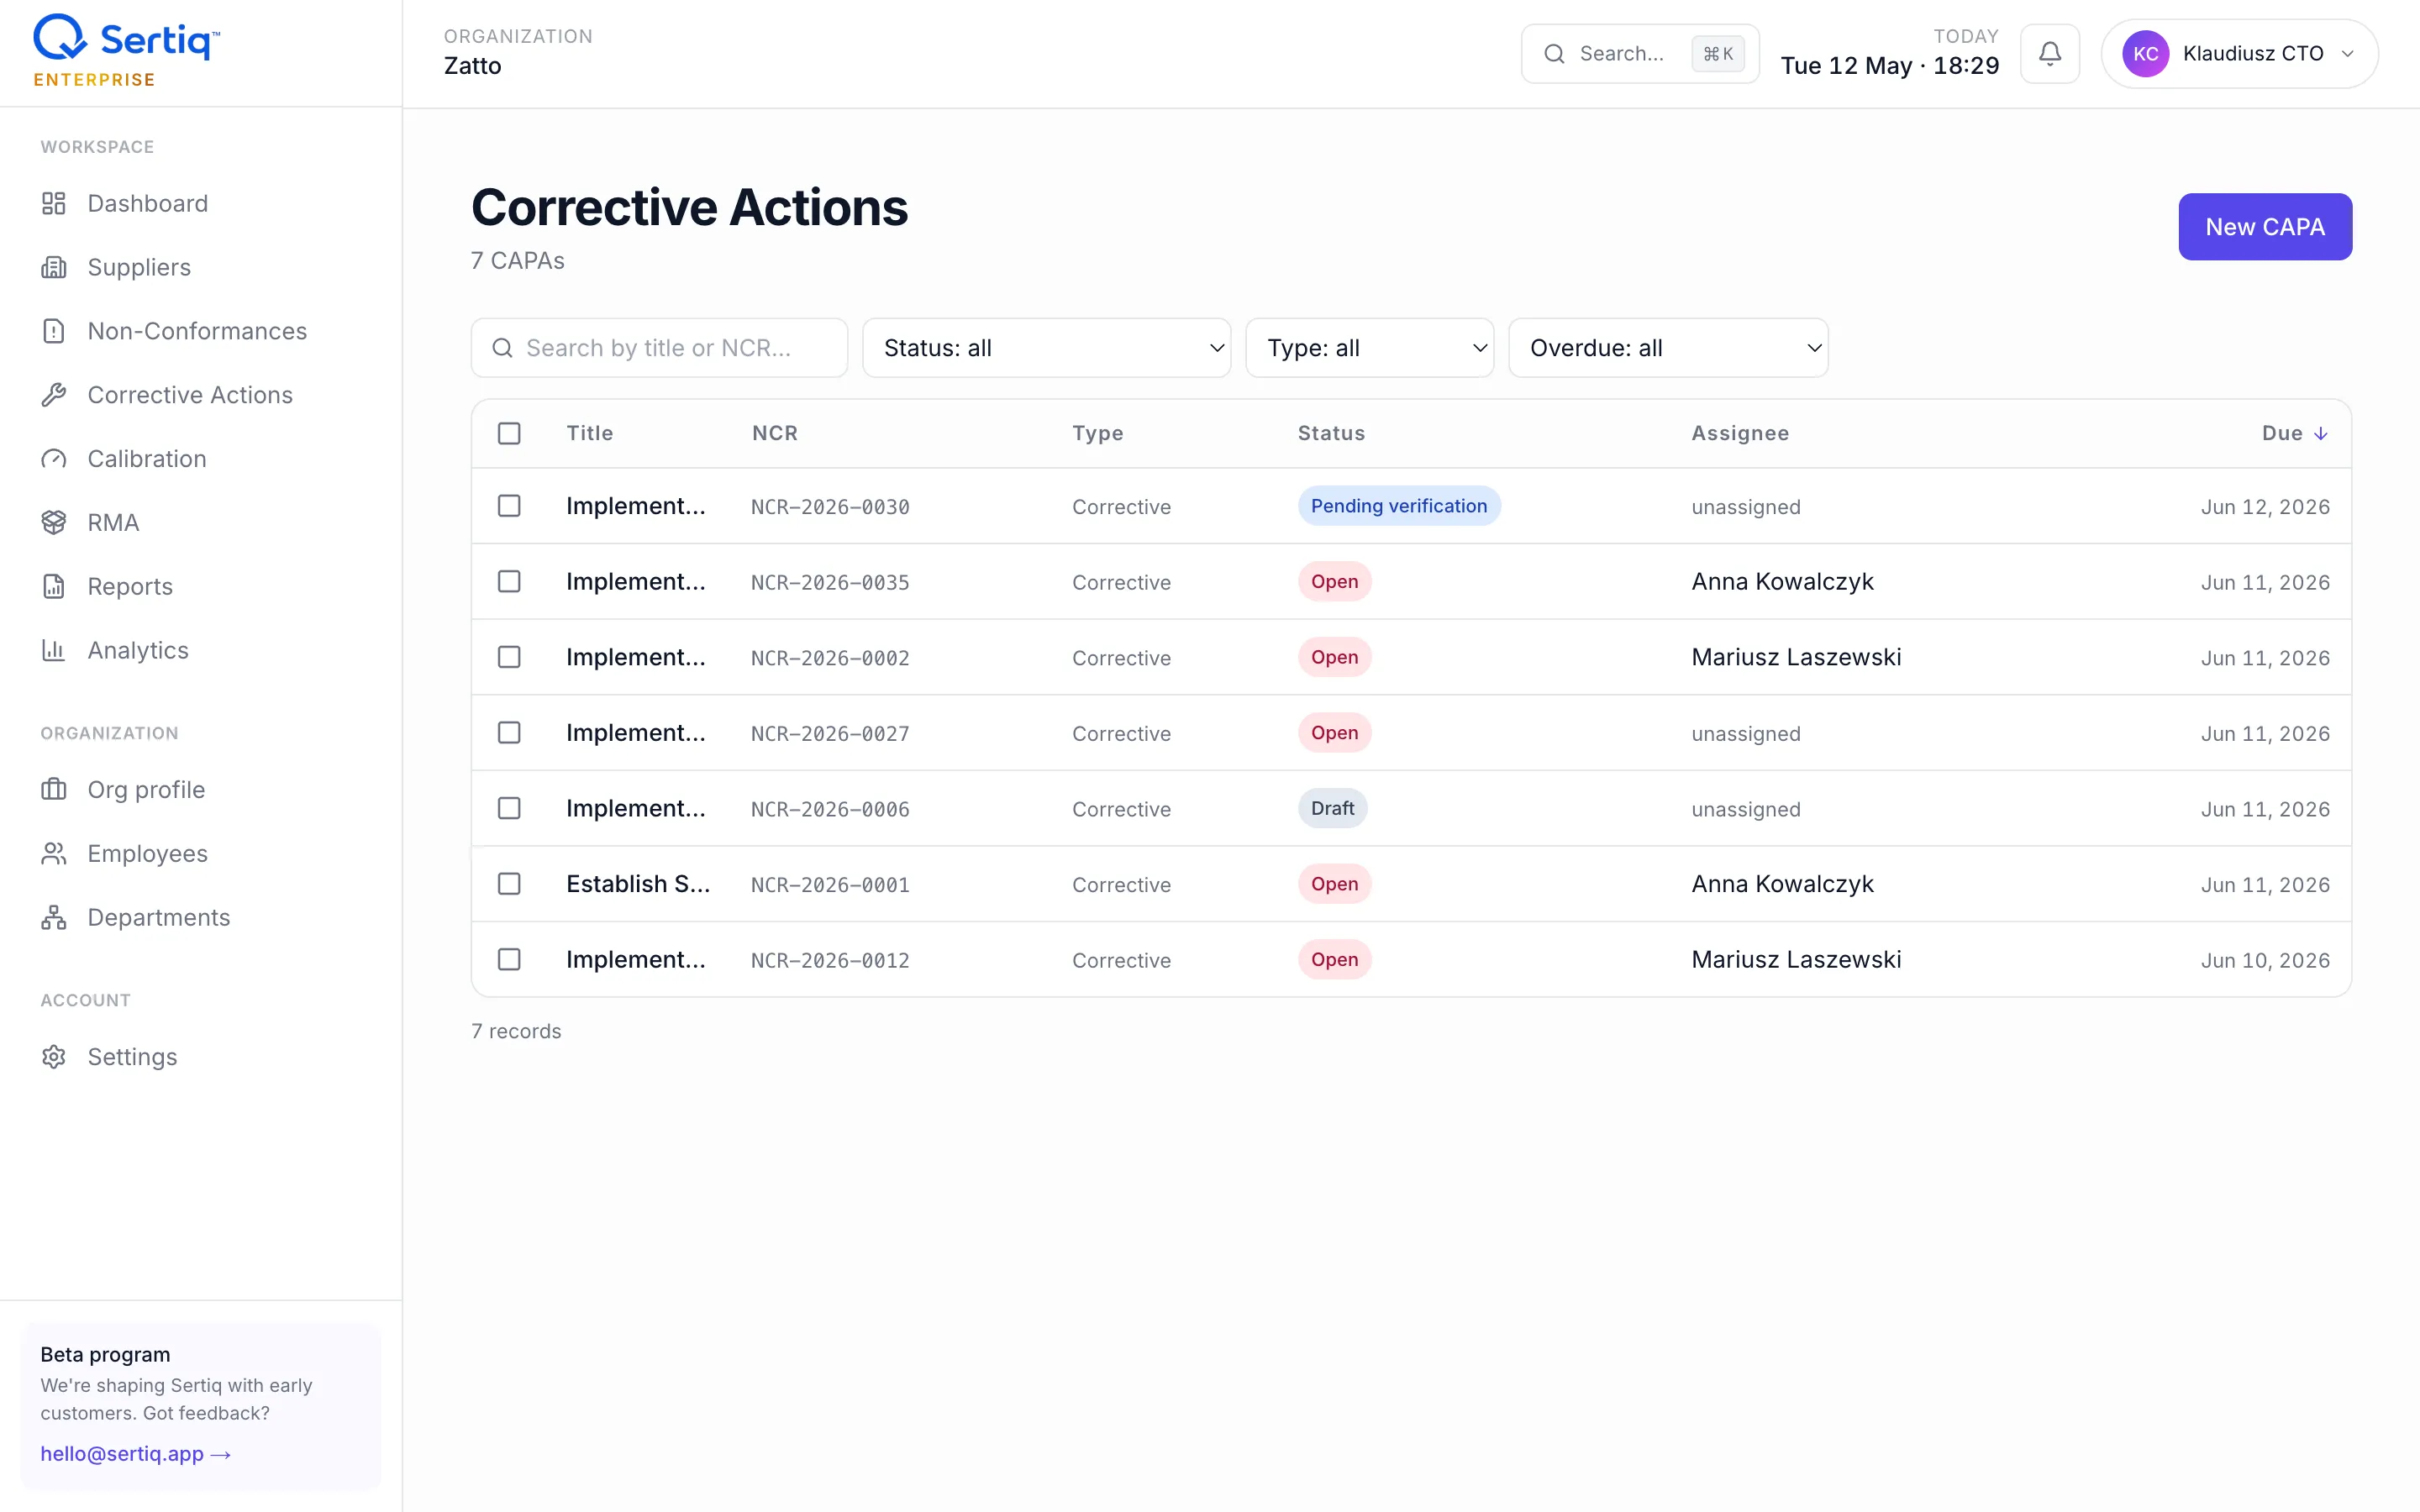Screen dimensions: 2420x1512
Task: Click the Jun 12, 2026 due date
Action: (x=2265, y=507)
